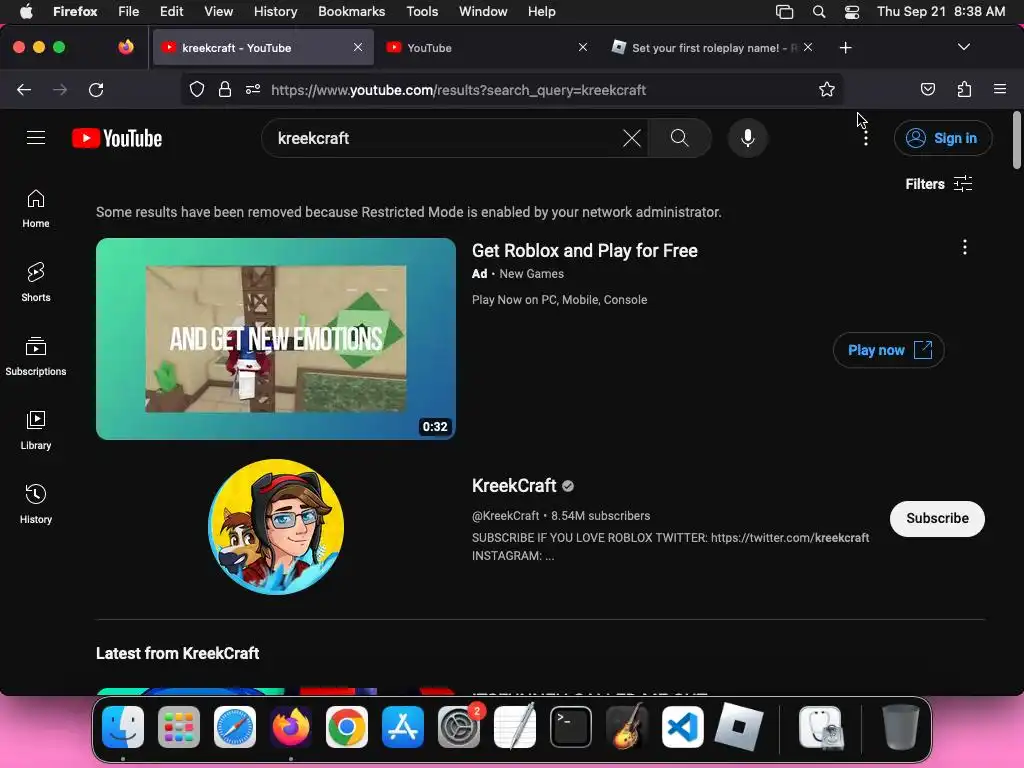1024x768 pixels.
Task: Go to the YouTube logo home link
Action: [x=117, y=138]
